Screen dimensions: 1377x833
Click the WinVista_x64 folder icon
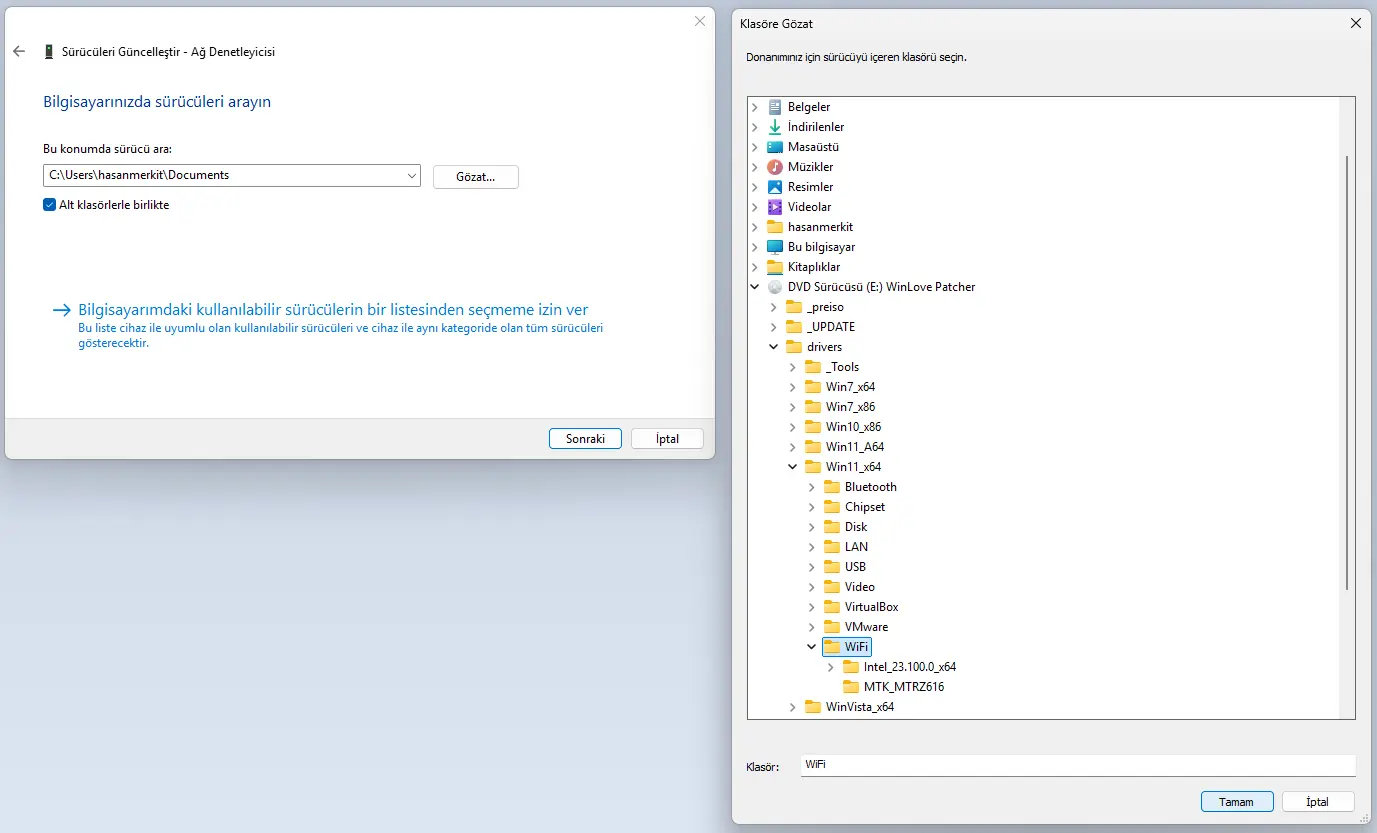coord(813,707)
